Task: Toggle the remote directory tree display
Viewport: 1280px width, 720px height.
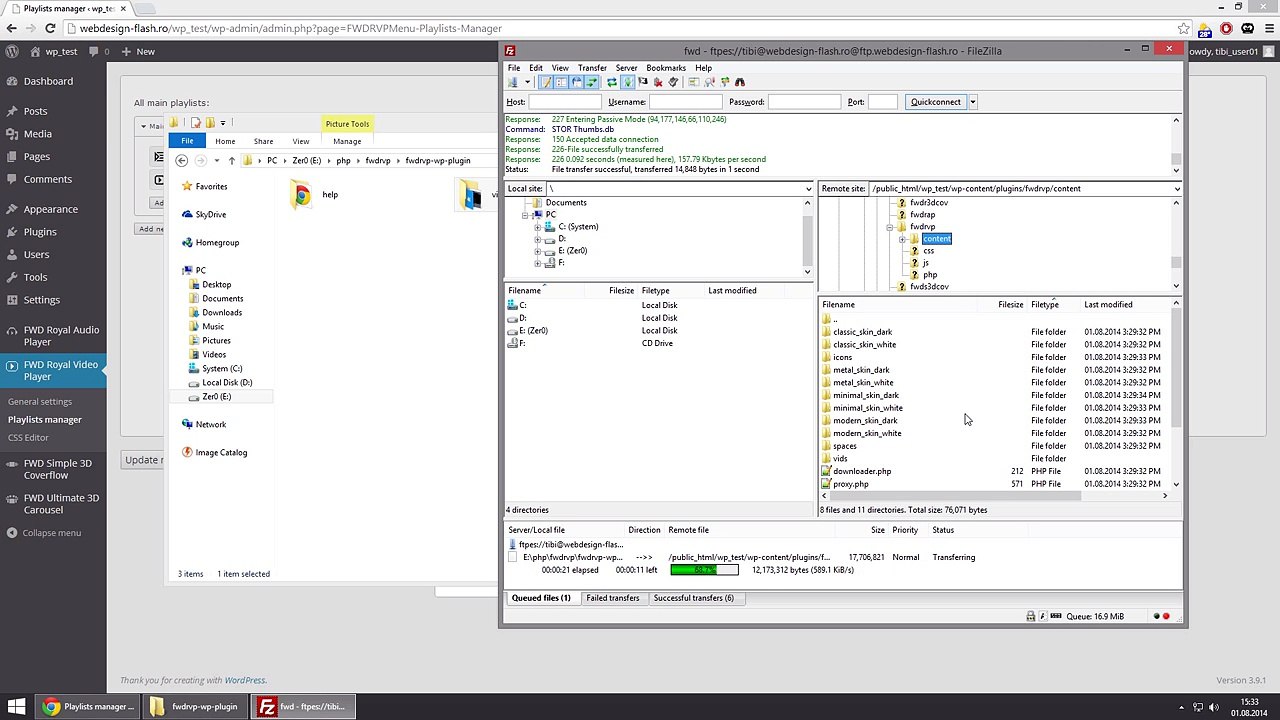Action: [x=576, y=82]
